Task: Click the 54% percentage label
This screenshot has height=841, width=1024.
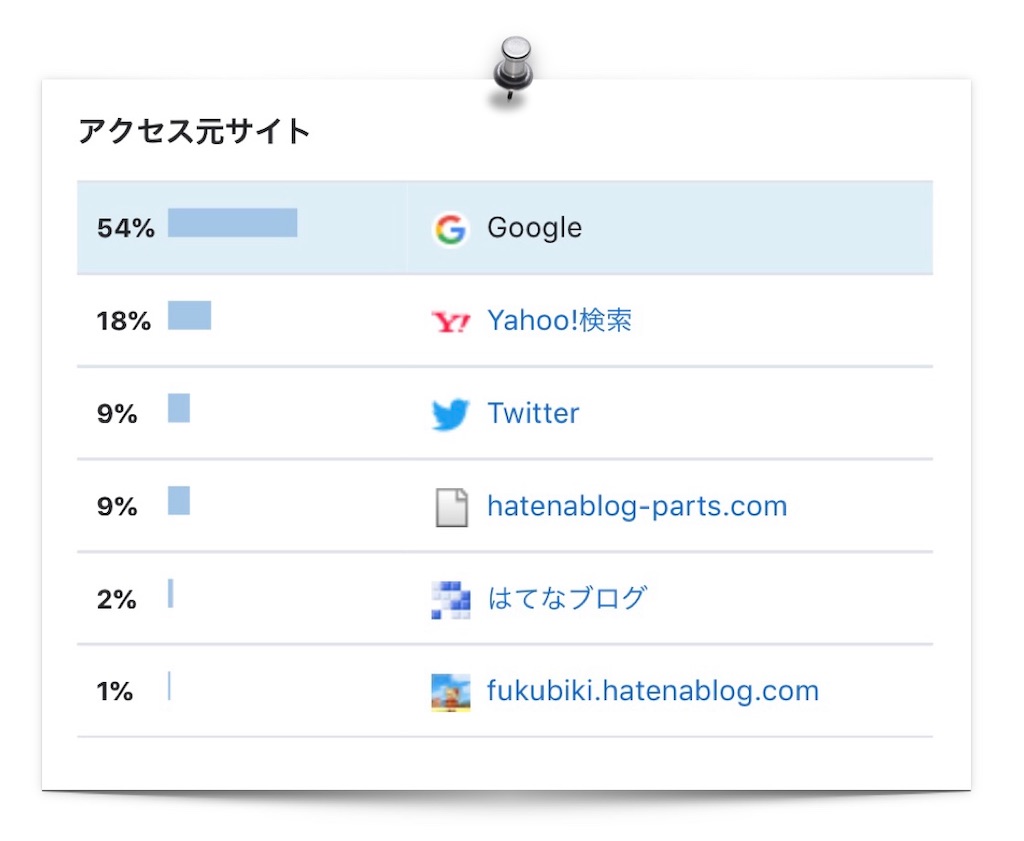Action: pyautogui.click(x=125, y=229)
